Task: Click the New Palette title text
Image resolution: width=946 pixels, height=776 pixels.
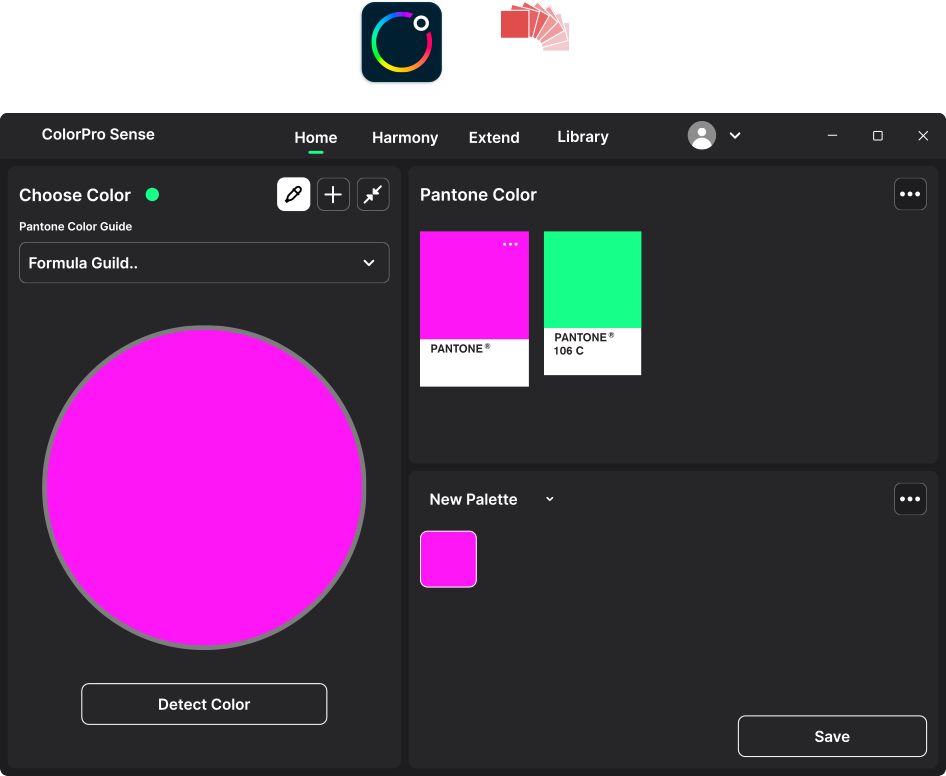Action: (474, 499)
